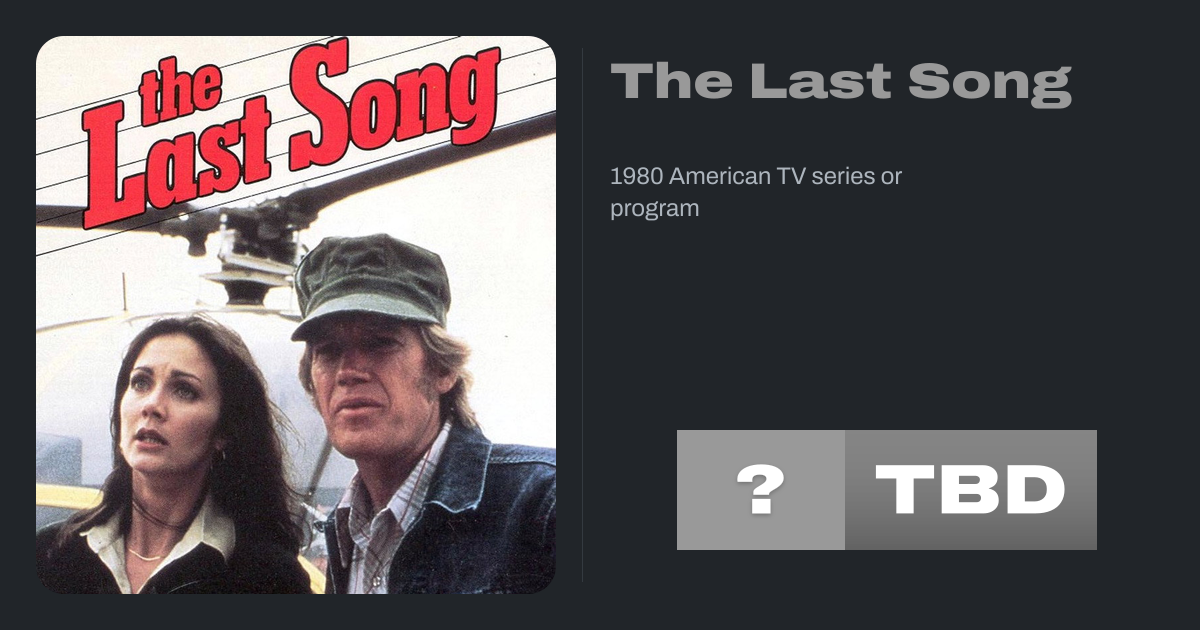
Task: Click the man's green cap in poster
Action: (368, 280)
